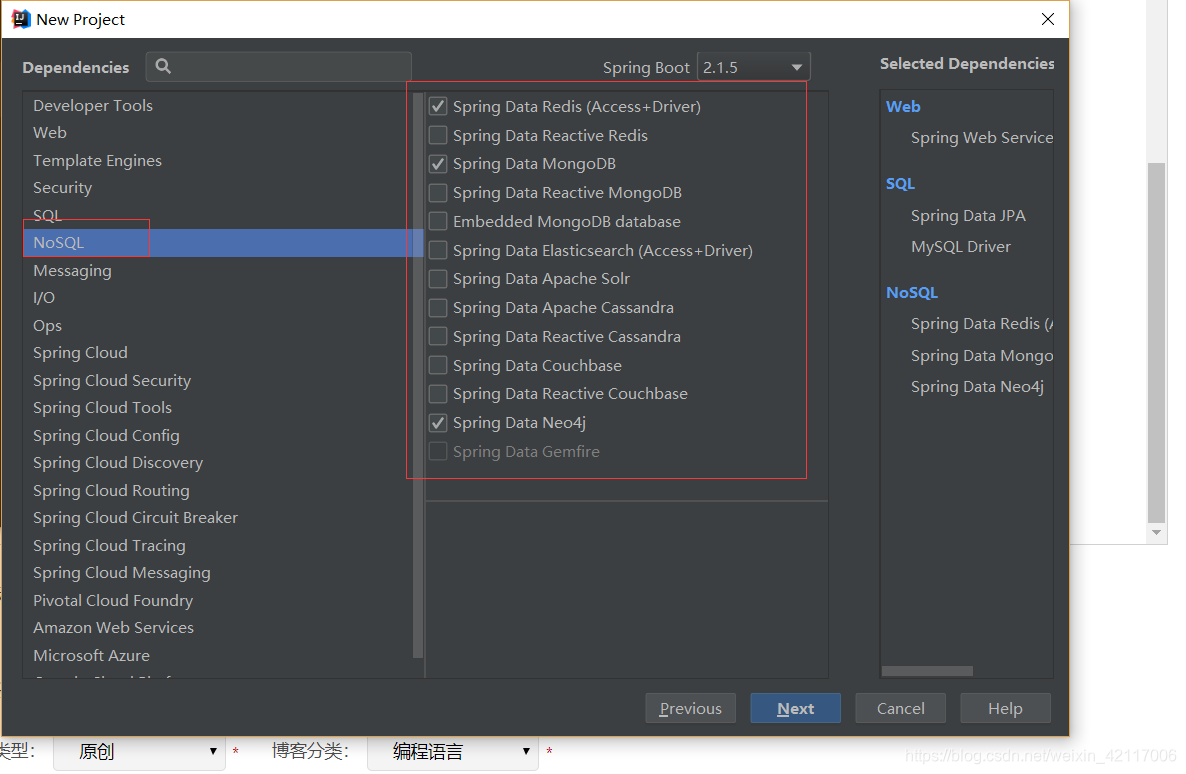The image size is (1186, 774).
Task: Click the Next button
Action: pos(796,708)
